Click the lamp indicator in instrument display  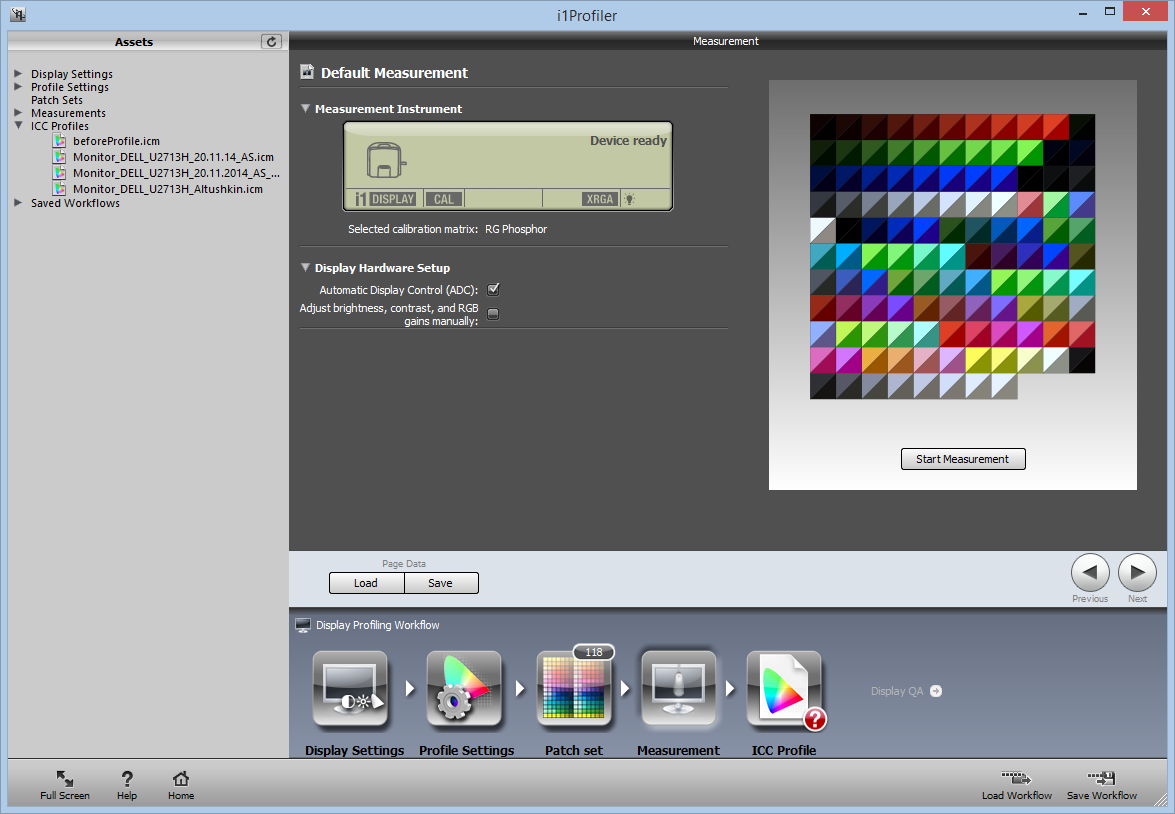pos(629,199)
